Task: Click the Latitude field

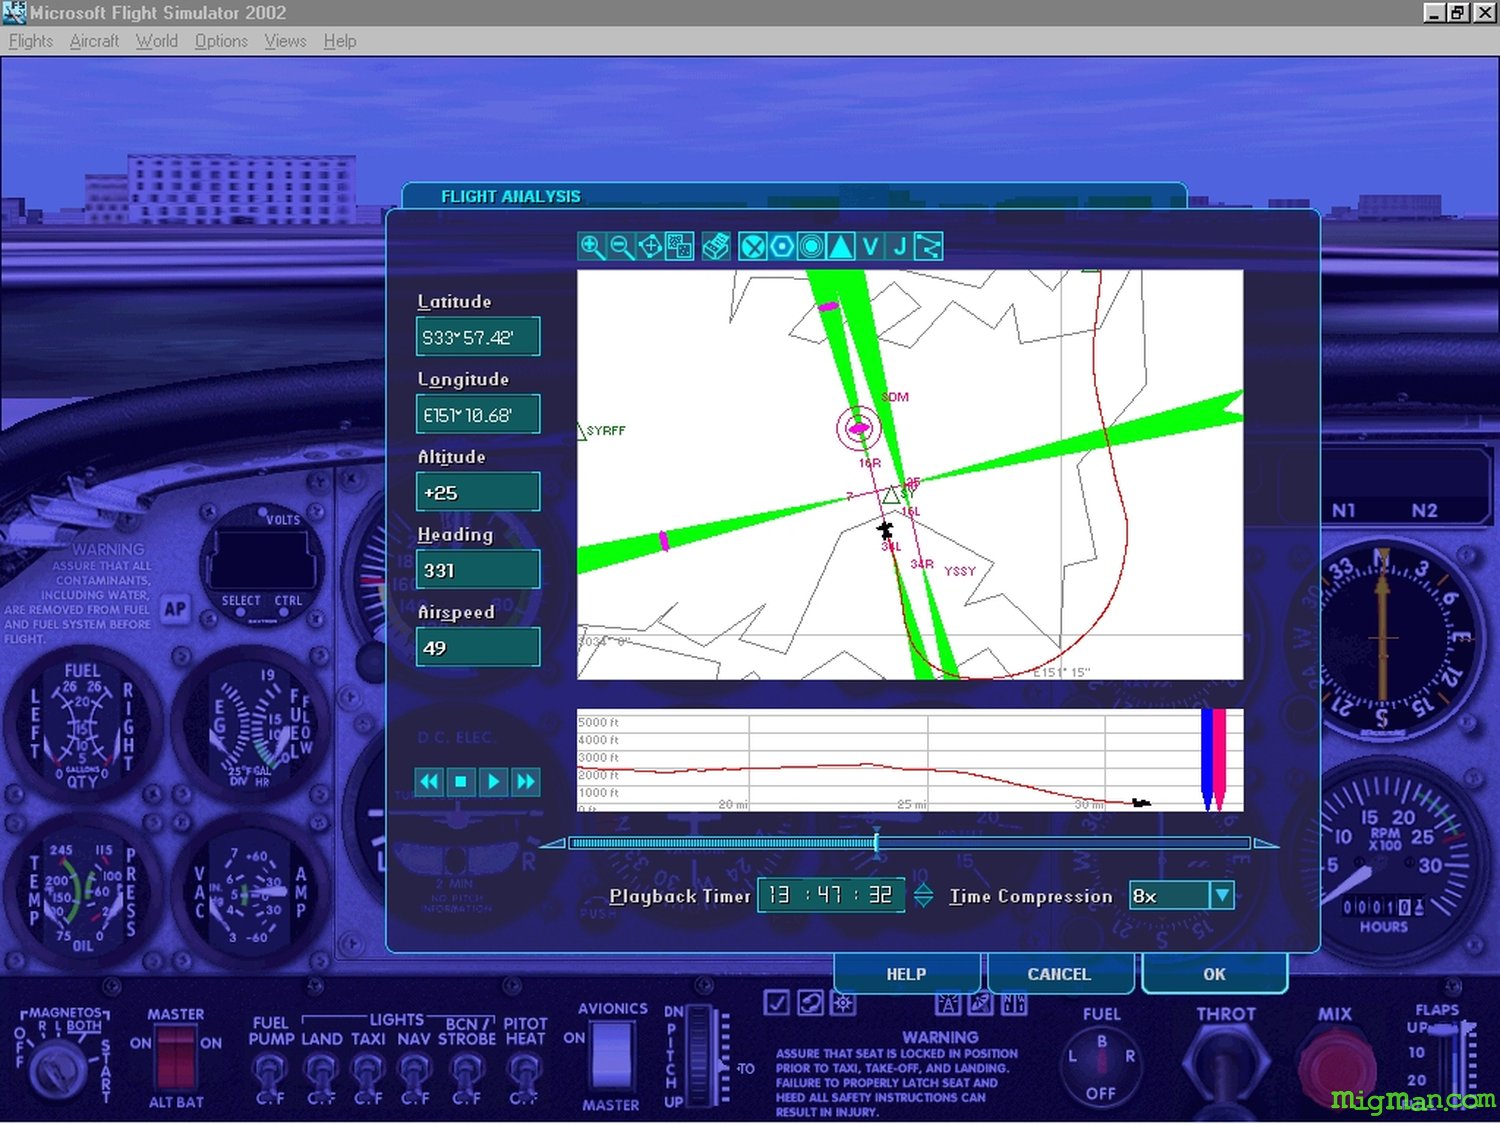Action: click(x=478, y=337)
